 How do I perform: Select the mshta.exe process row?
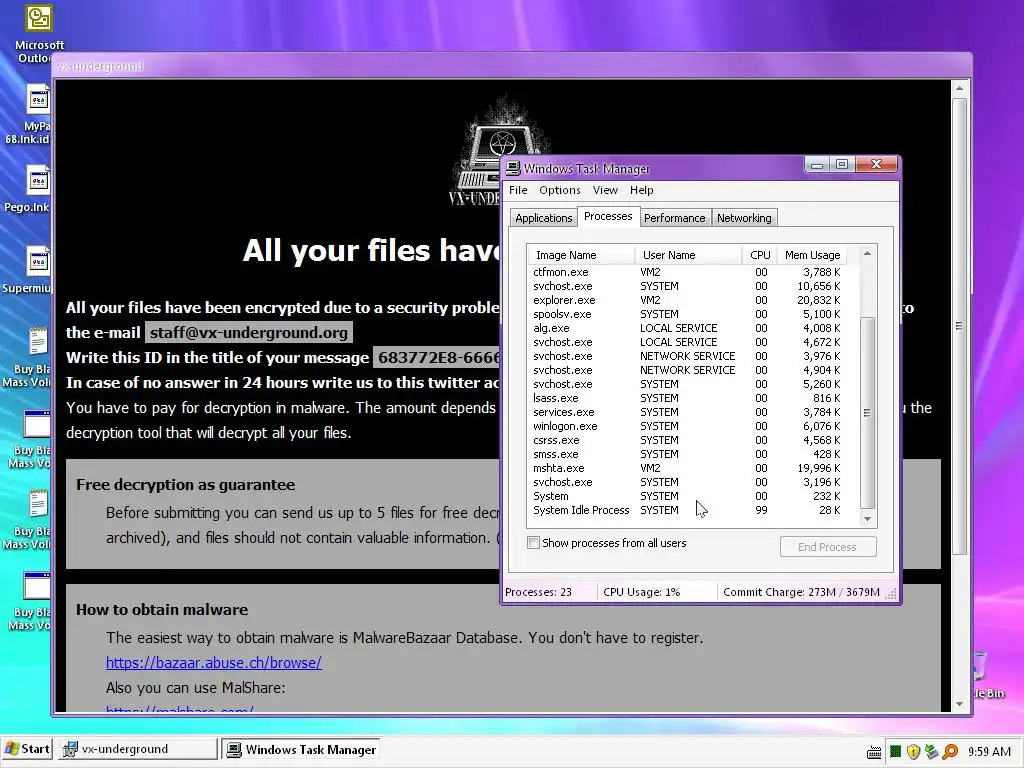click(x=687, y=468)
